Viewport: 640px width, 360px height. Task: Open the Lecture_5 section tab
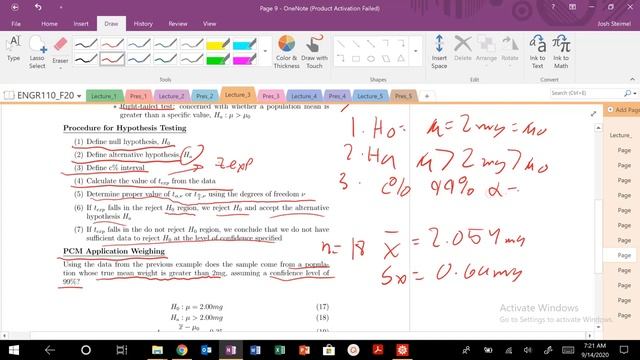[x=370, y=96]
